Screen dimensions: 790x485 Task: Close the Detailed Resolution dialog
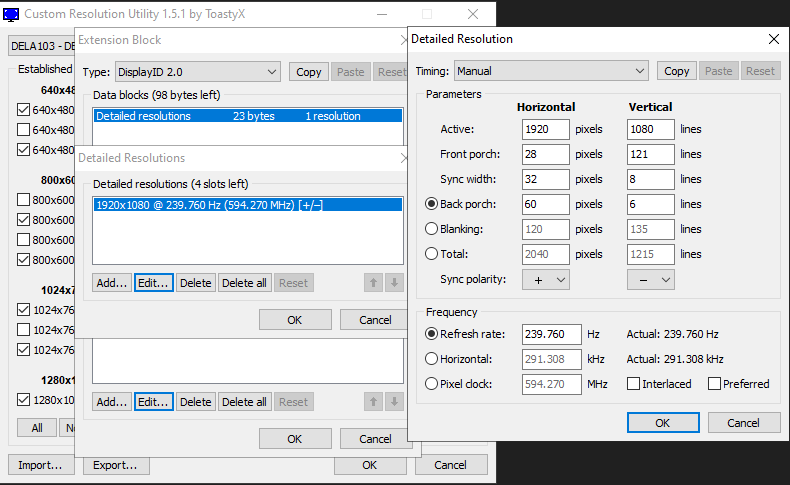coord(774,39)
